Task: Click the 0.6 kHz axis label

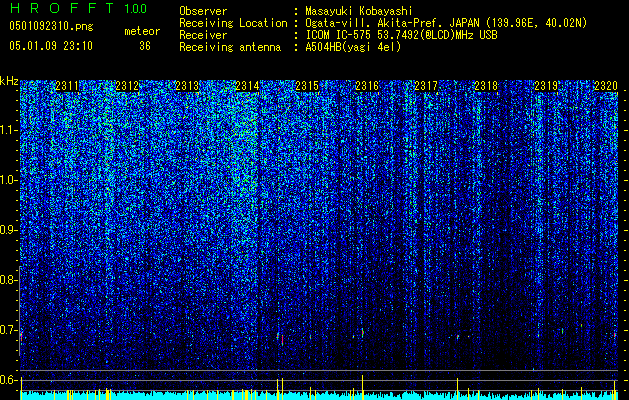Action: [8, 380]
